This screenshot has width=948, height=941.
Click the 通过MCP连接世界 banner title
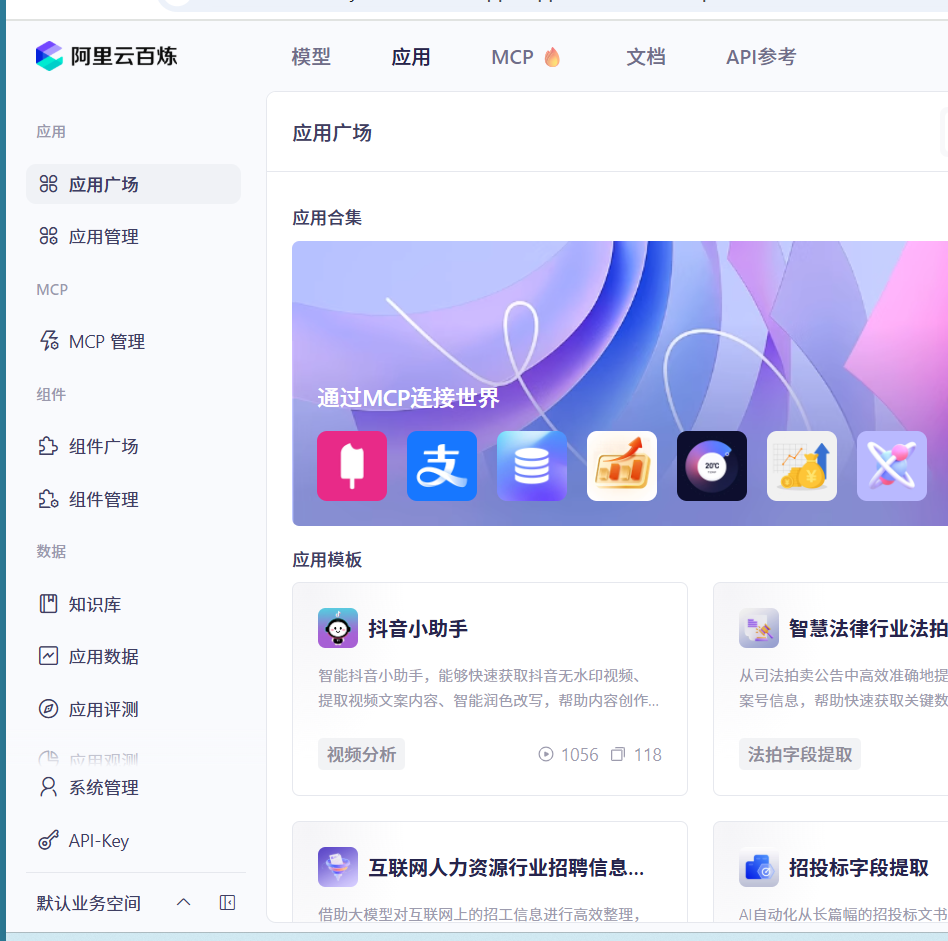408,398
